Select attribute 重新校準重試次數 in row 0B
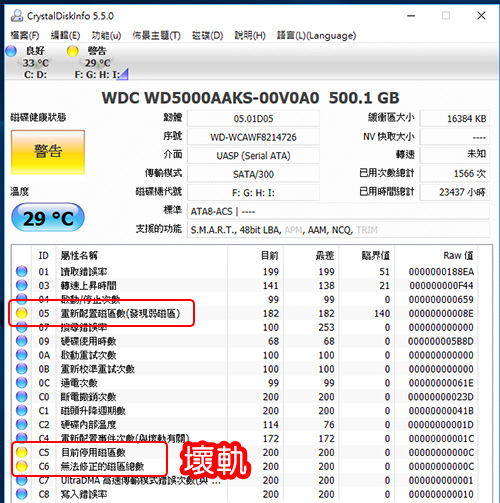500x503 pixels. [x=98, y=369]
